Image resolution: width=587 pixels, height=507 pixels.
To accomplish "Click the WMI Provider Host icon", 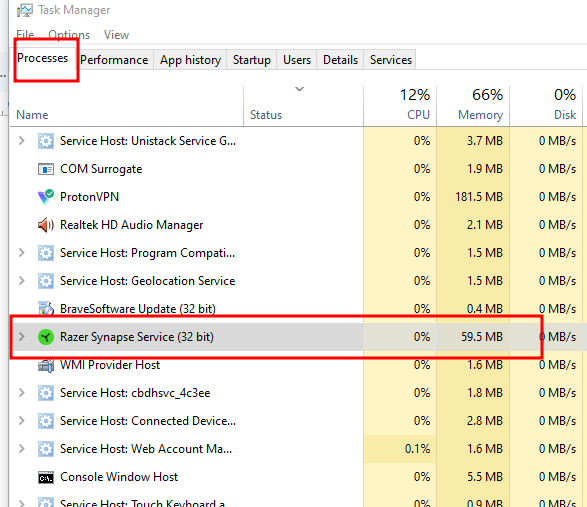I will (x=46, y=365).
